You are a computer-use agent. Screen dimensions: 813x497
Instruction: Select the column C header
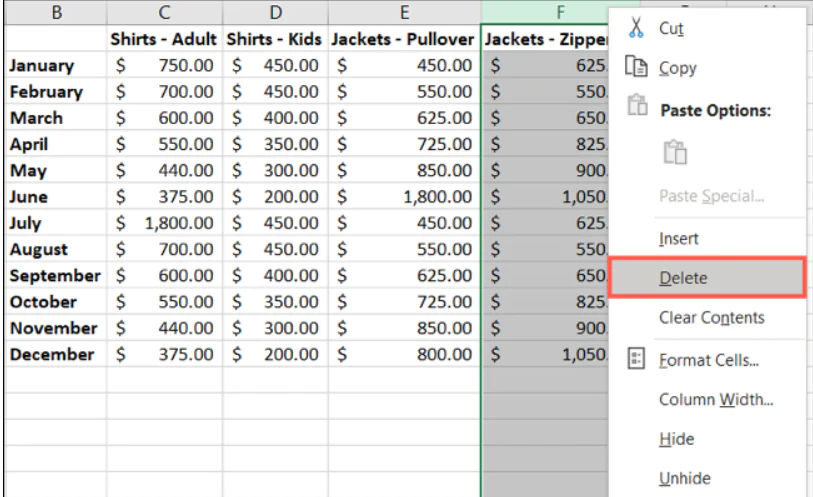click(164, 12)
